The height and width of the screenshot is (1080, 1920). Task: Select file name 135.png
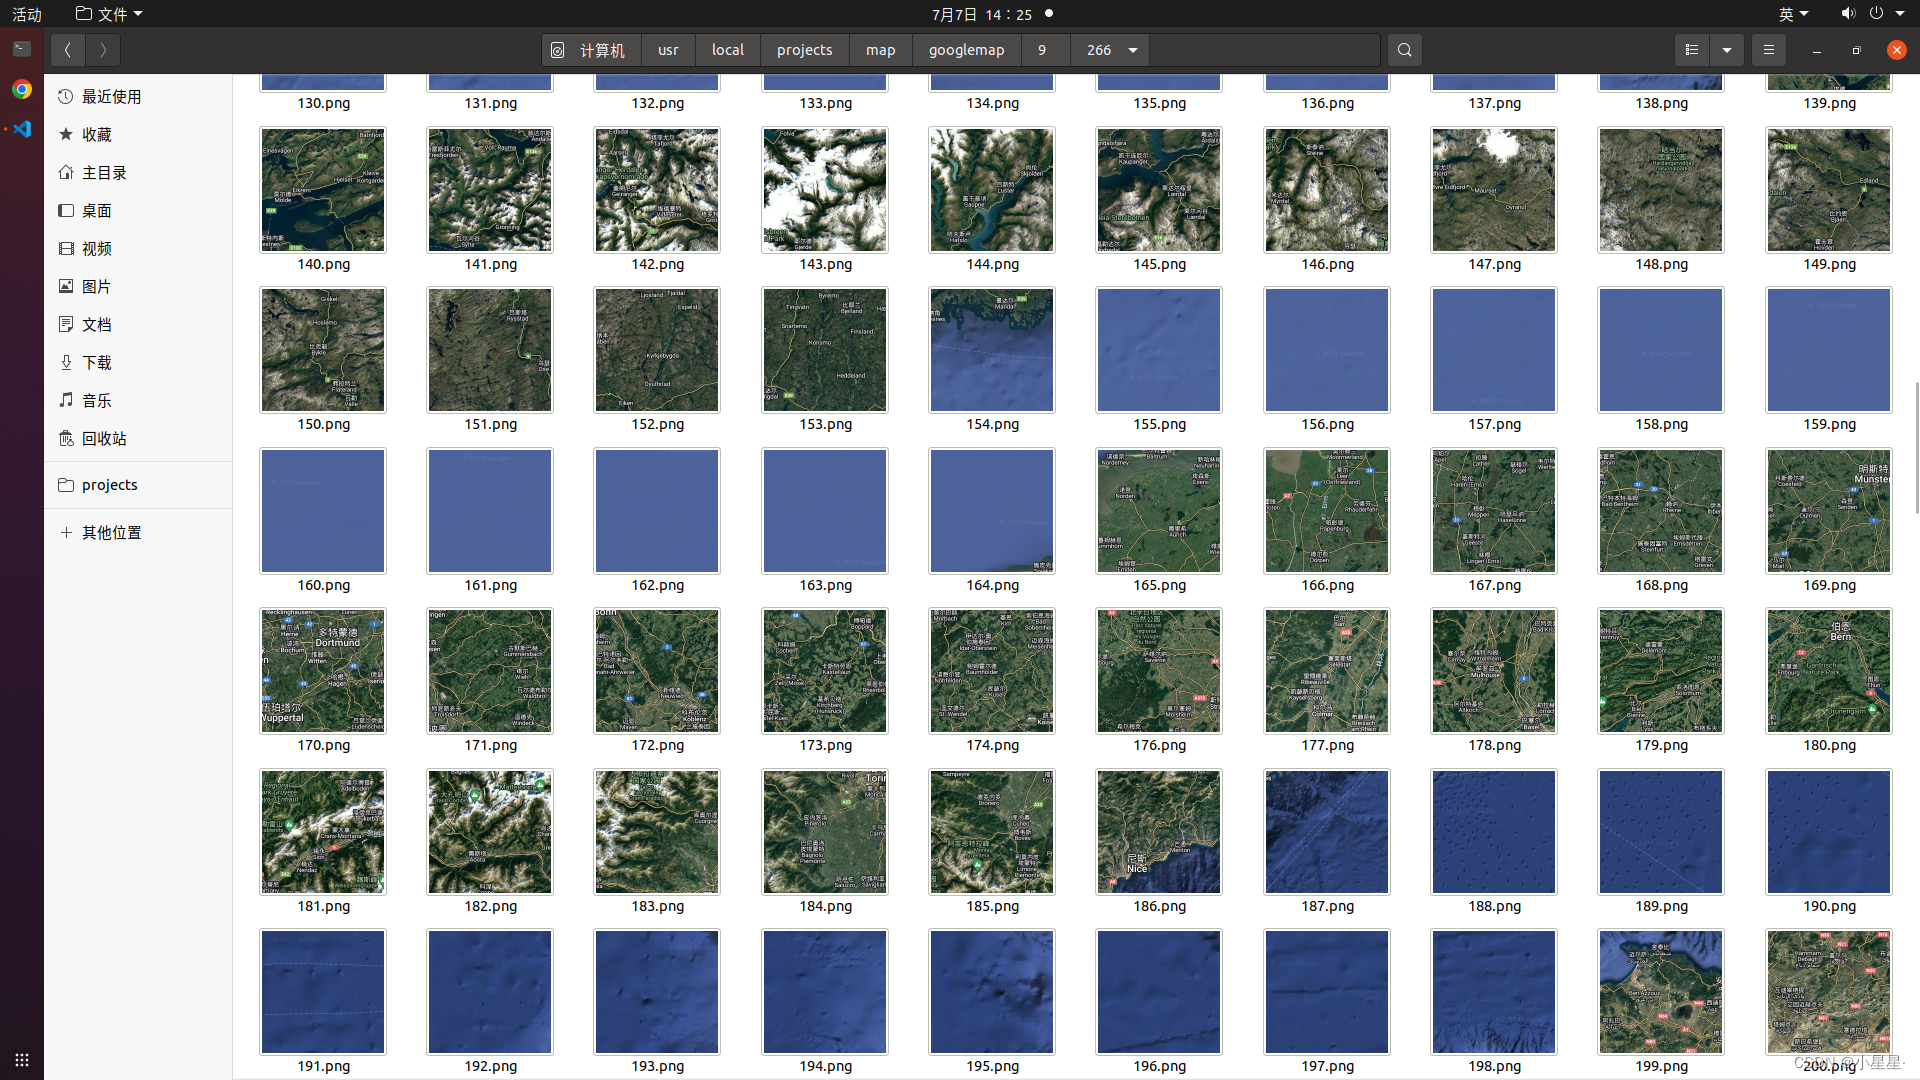[1159, 103]
